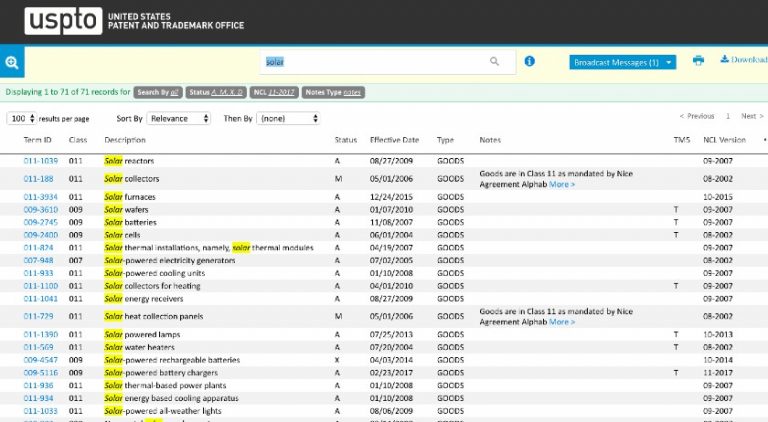This screenshot has height=422, width=768.
Task: Click the Search By filter tag
Action: coord(158,92)
